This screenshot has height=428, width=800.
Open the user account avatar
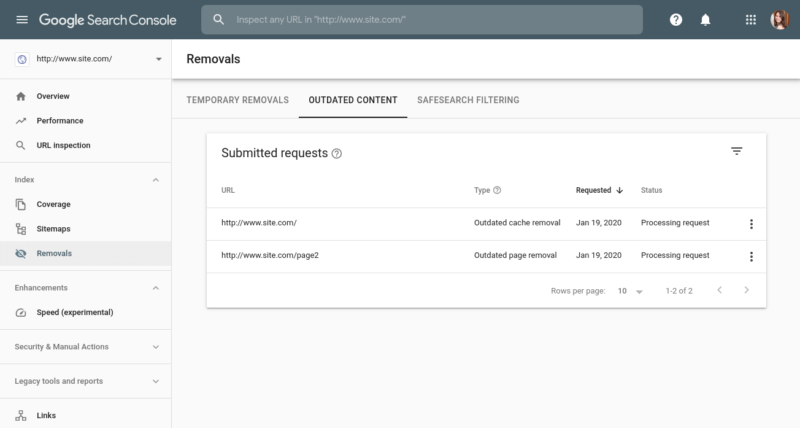tap(780, 20)
